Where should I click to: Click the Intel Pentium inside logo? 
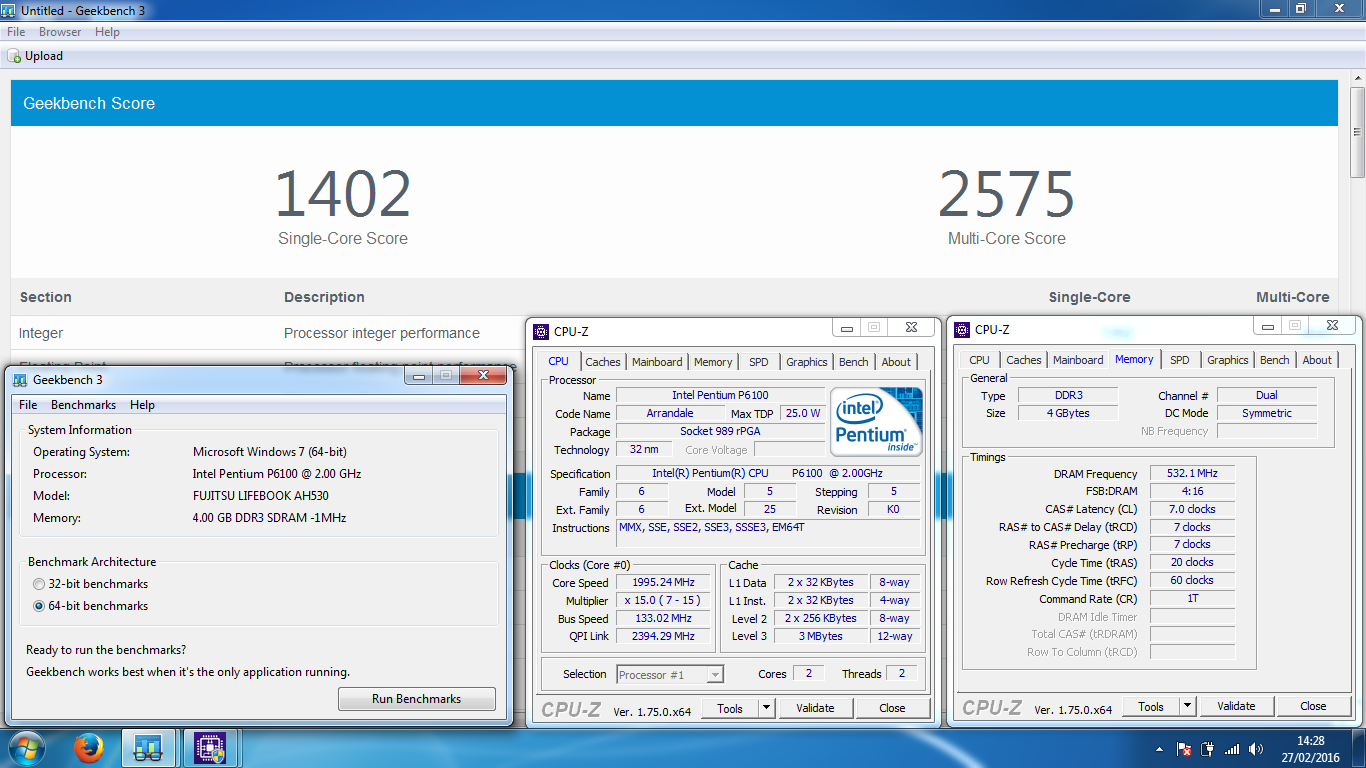877,421
